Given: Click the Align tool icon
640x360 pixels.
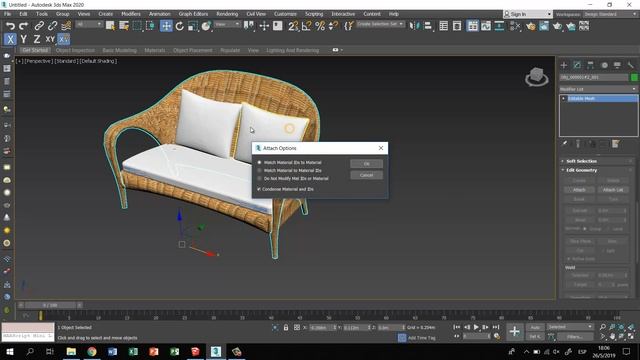Looking at the screenshot, I should click(428, 26).
